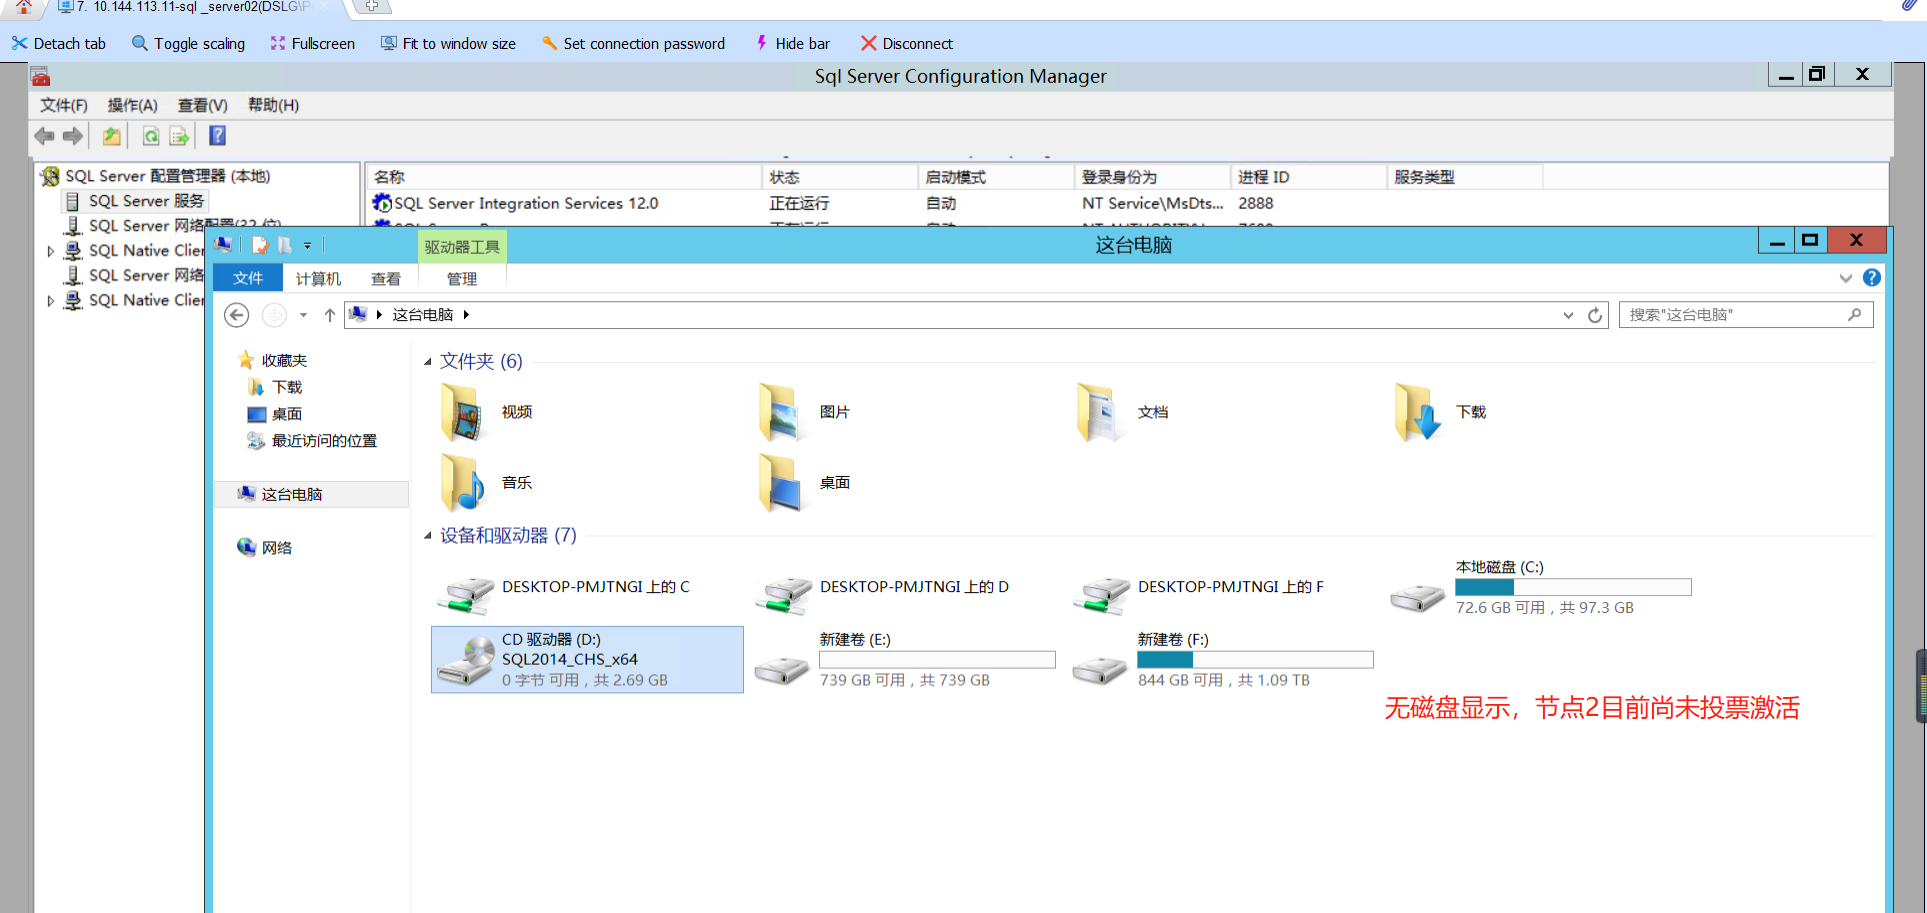Select the 音乐 folder icon
The image size is (1927, 913).
coord(463,483)
